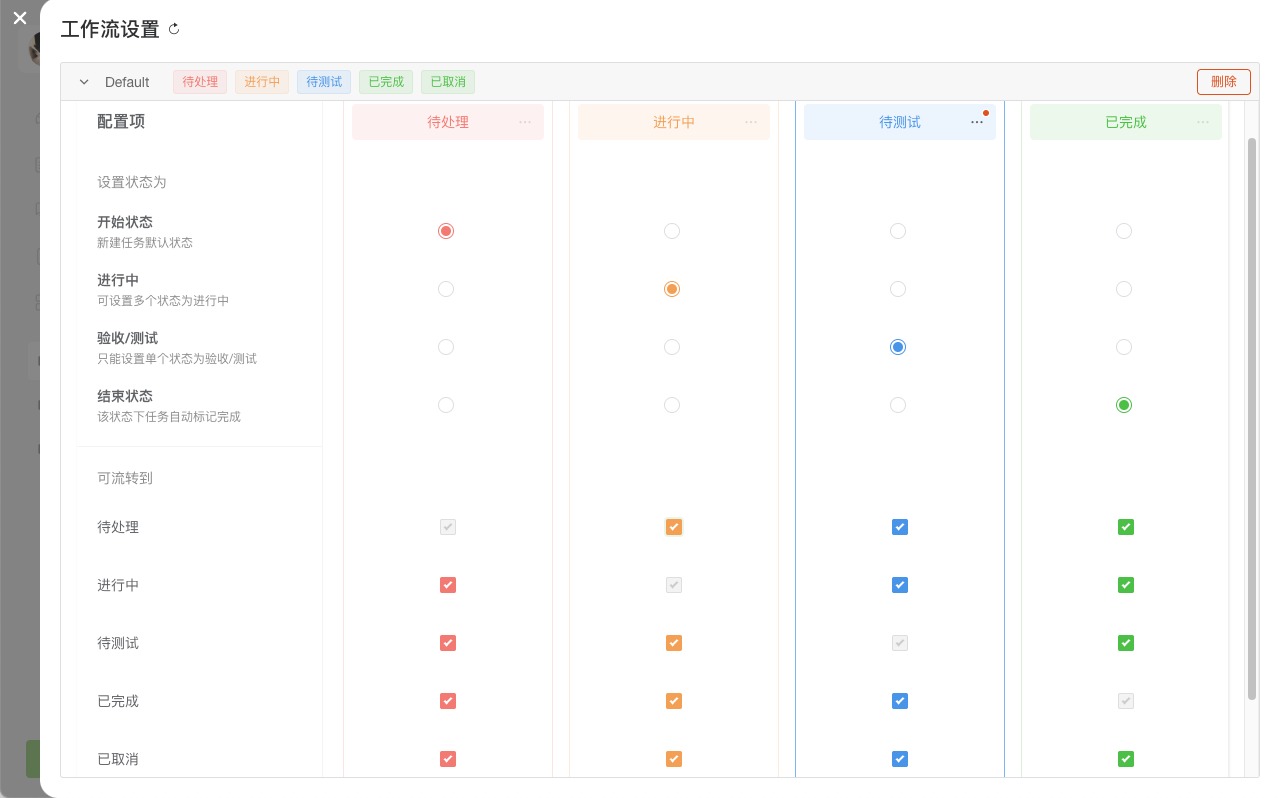Click the vertical scrollbar on the right
This screenshot has height=798, width=1280.
pos(1252,418)
